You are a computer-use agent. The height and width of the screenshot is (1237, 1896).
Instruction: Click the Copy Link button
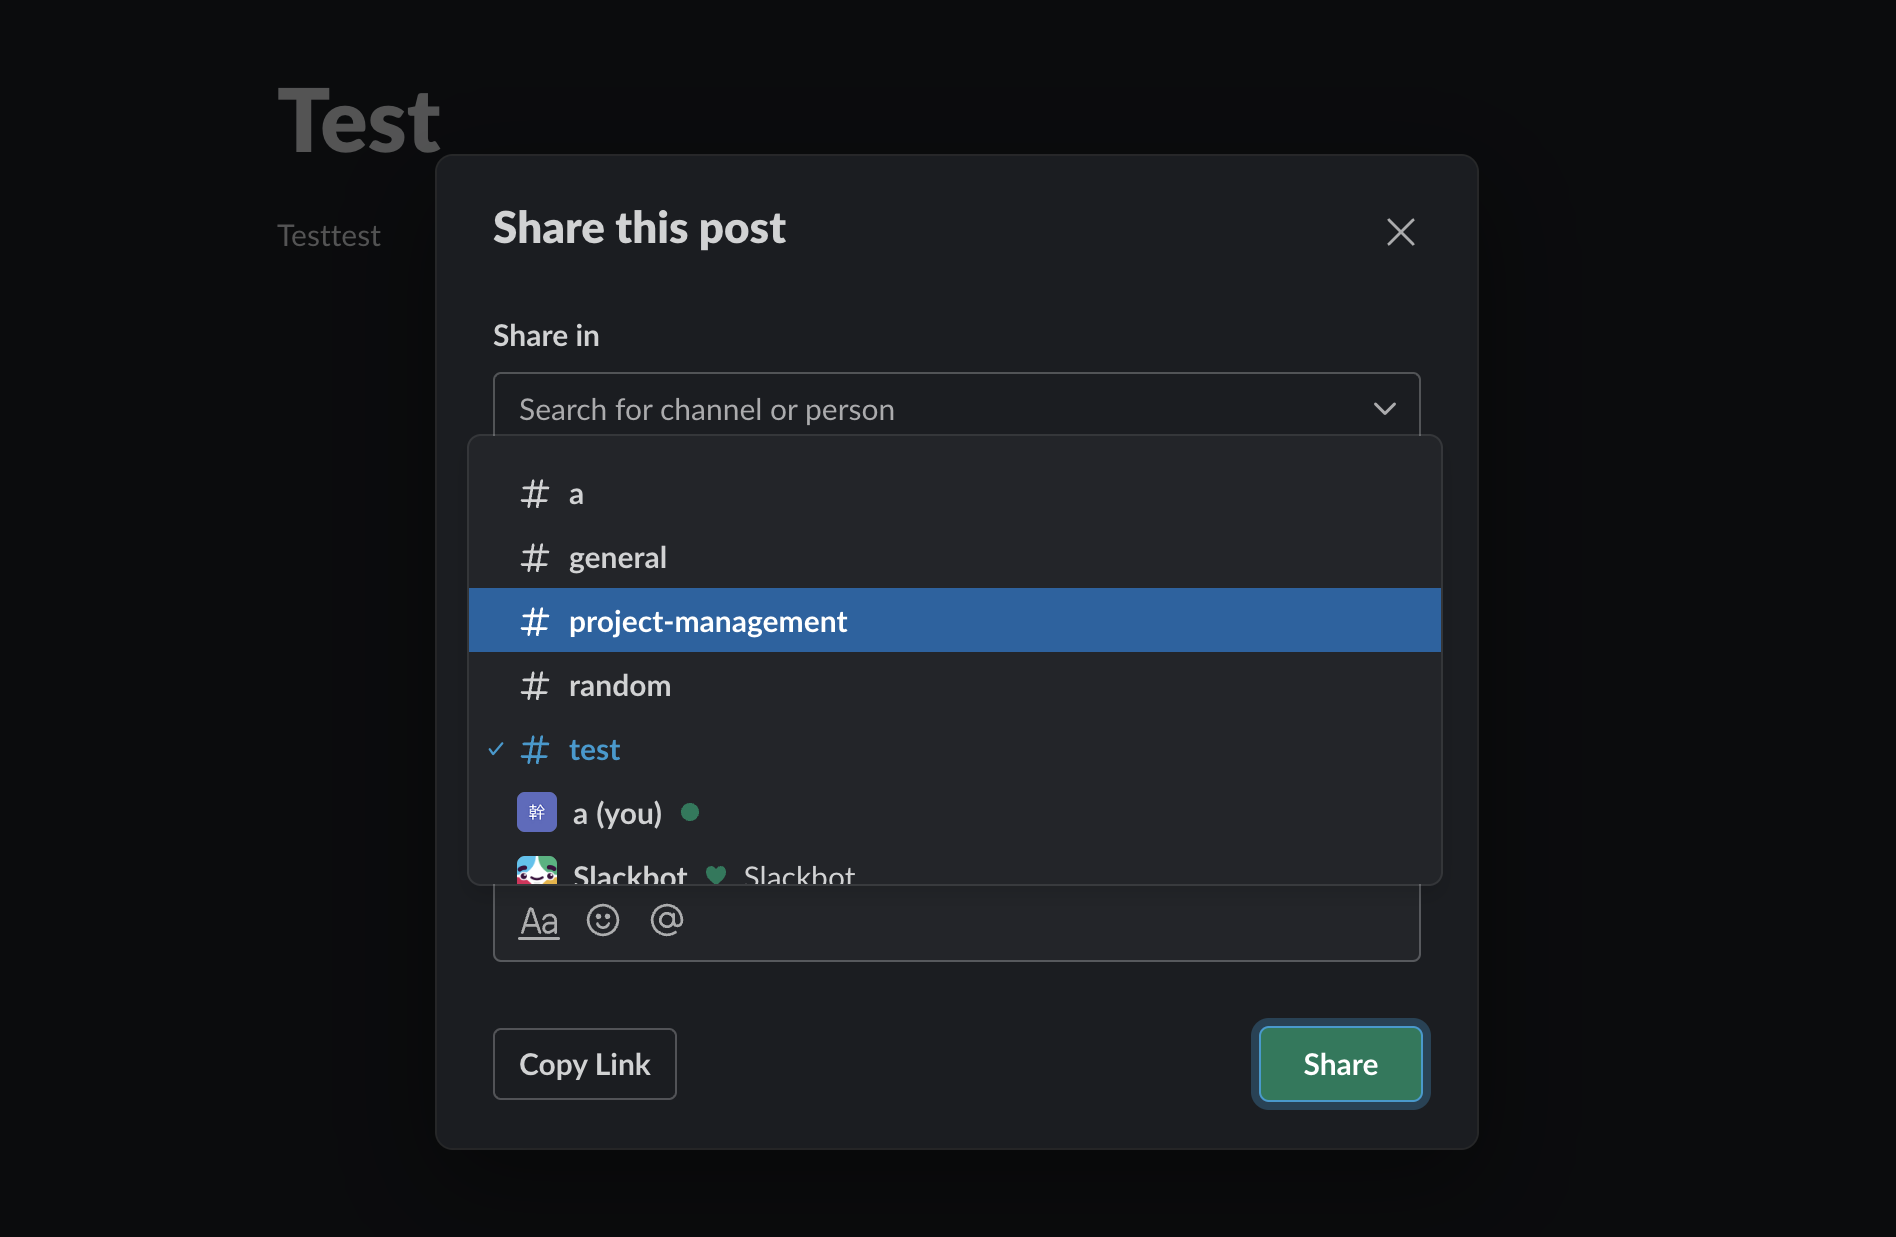click(584, 1063)
